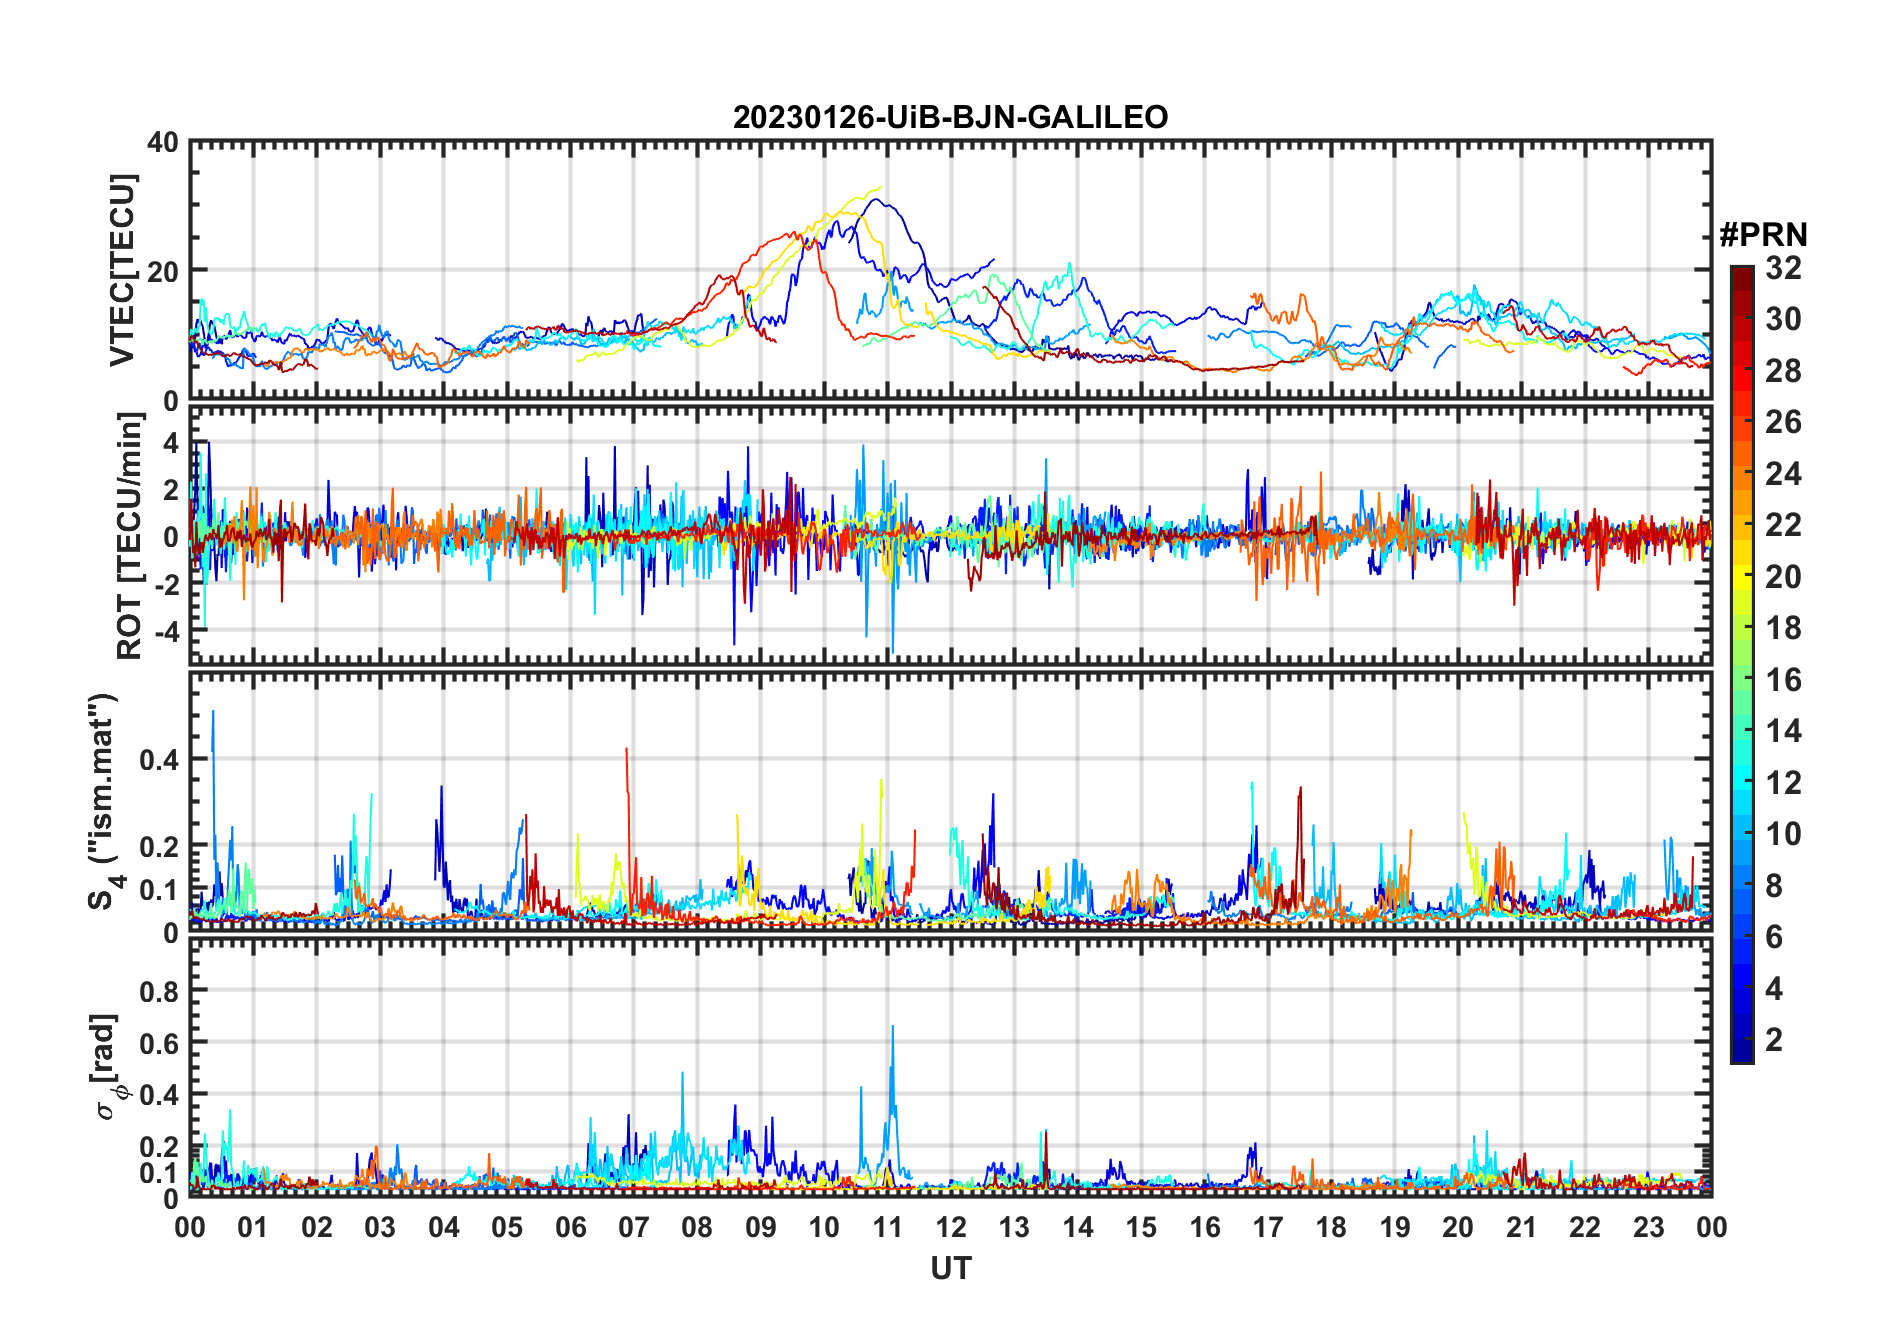
Task: Click the #PRN colorbar title
Action: click(x=1763, y=235)
